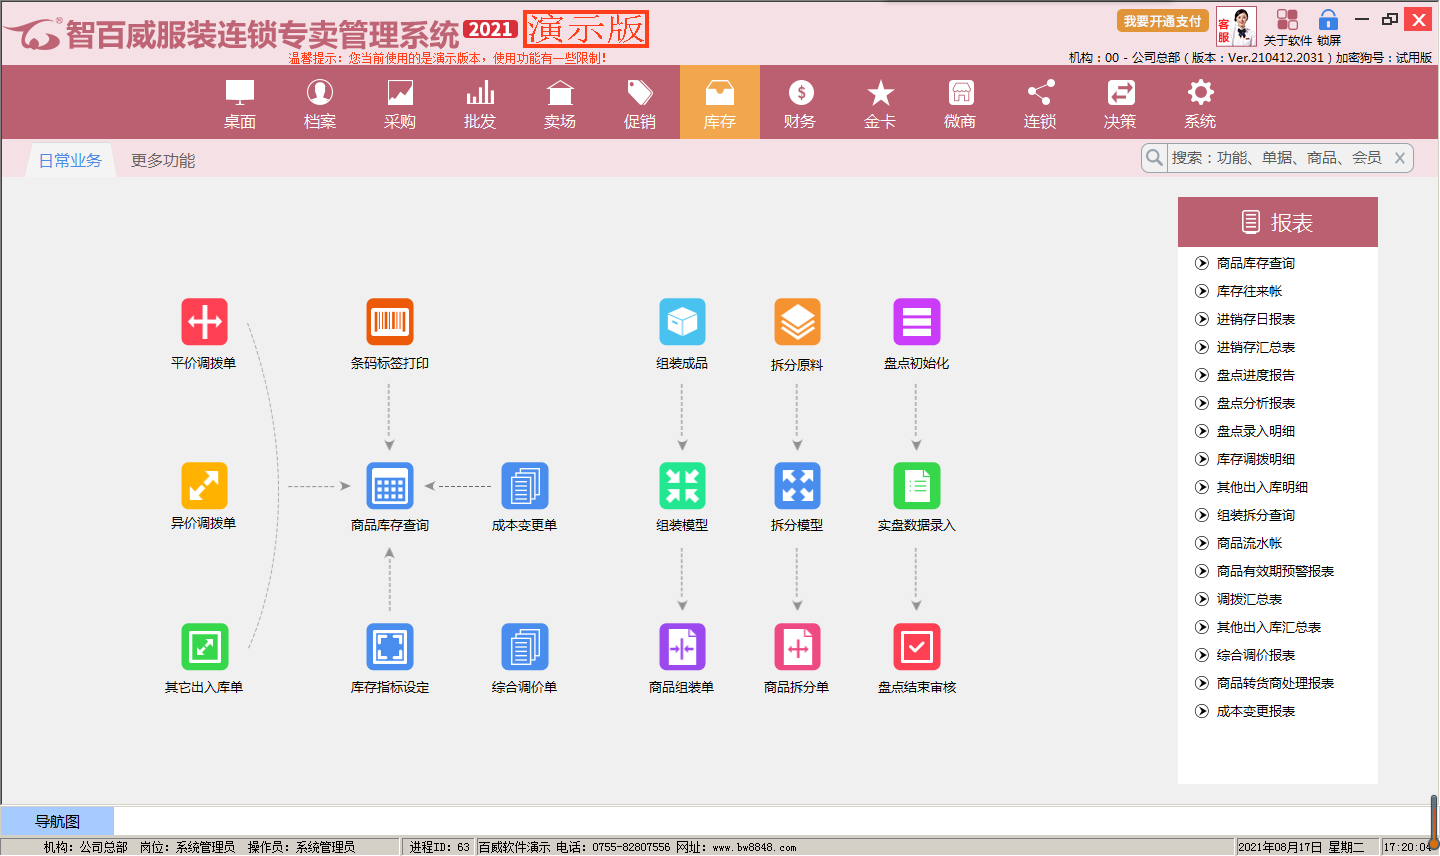Clear the search box with X
Viewport: 1440px width, 856px height.
click(x=1400, y=158)
